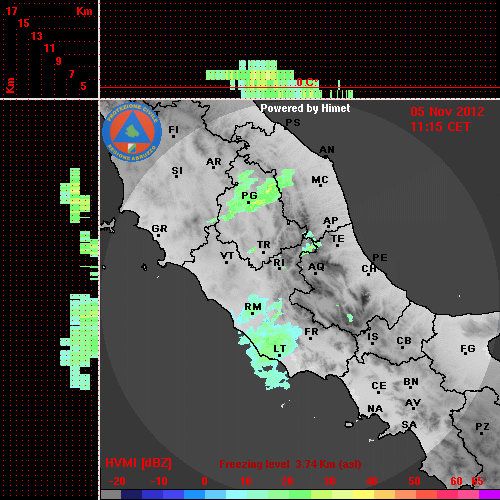Select the NA city label

point(375,409)
